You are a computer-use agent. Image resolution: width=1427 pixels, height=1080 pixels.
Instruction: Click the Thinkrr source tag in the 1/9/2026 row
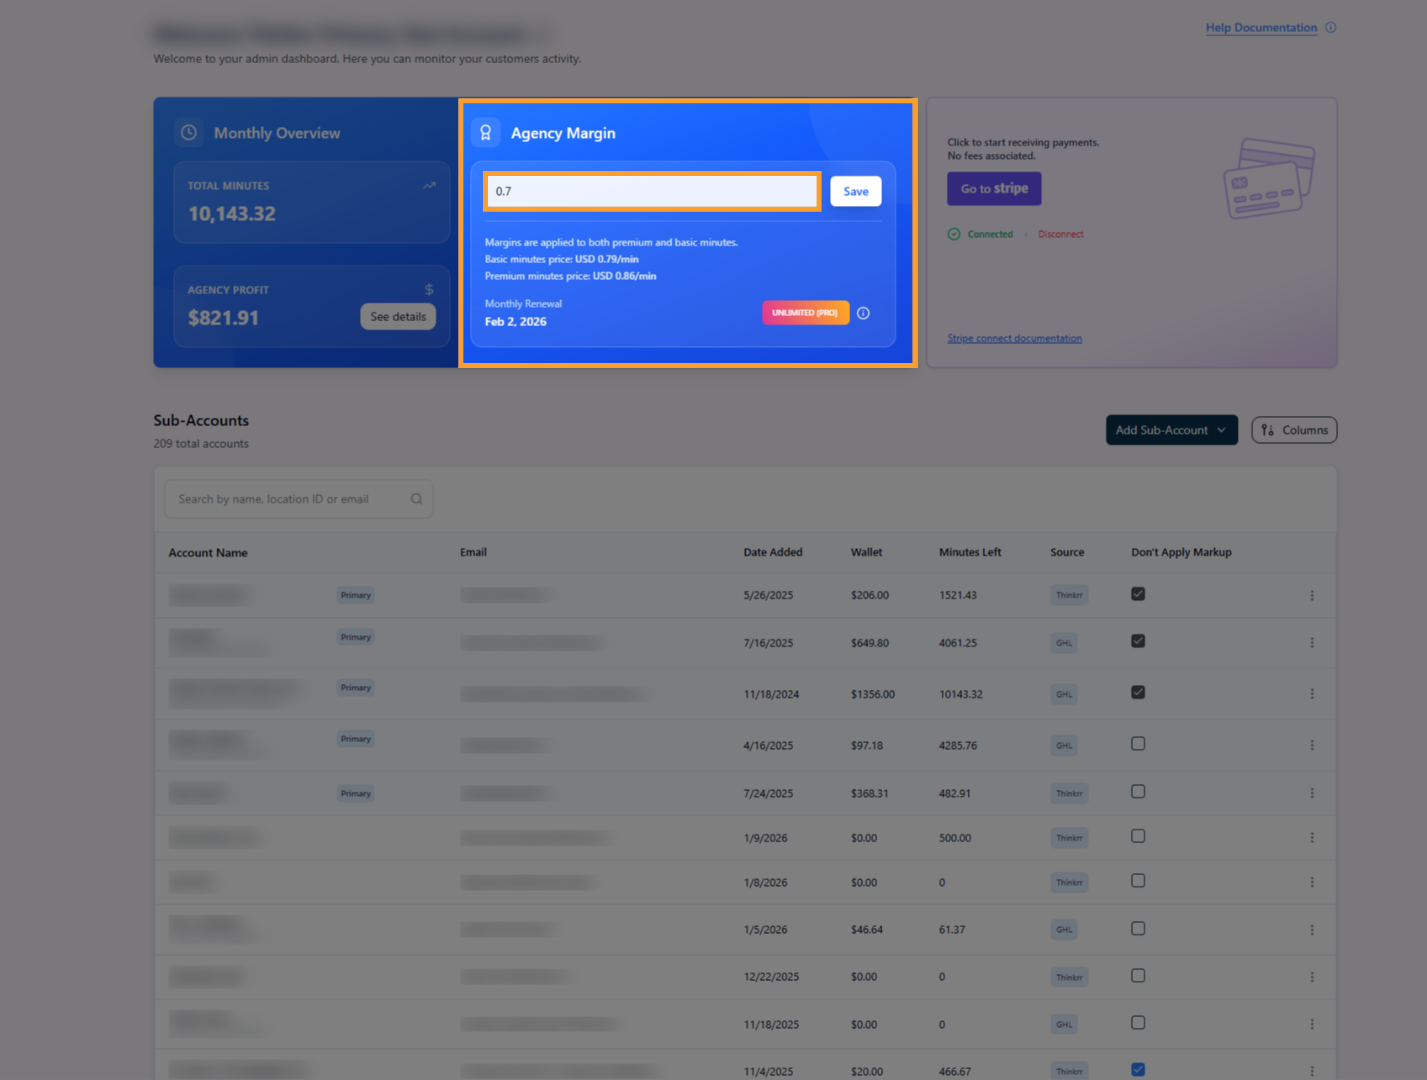(x=1069, y=838)
